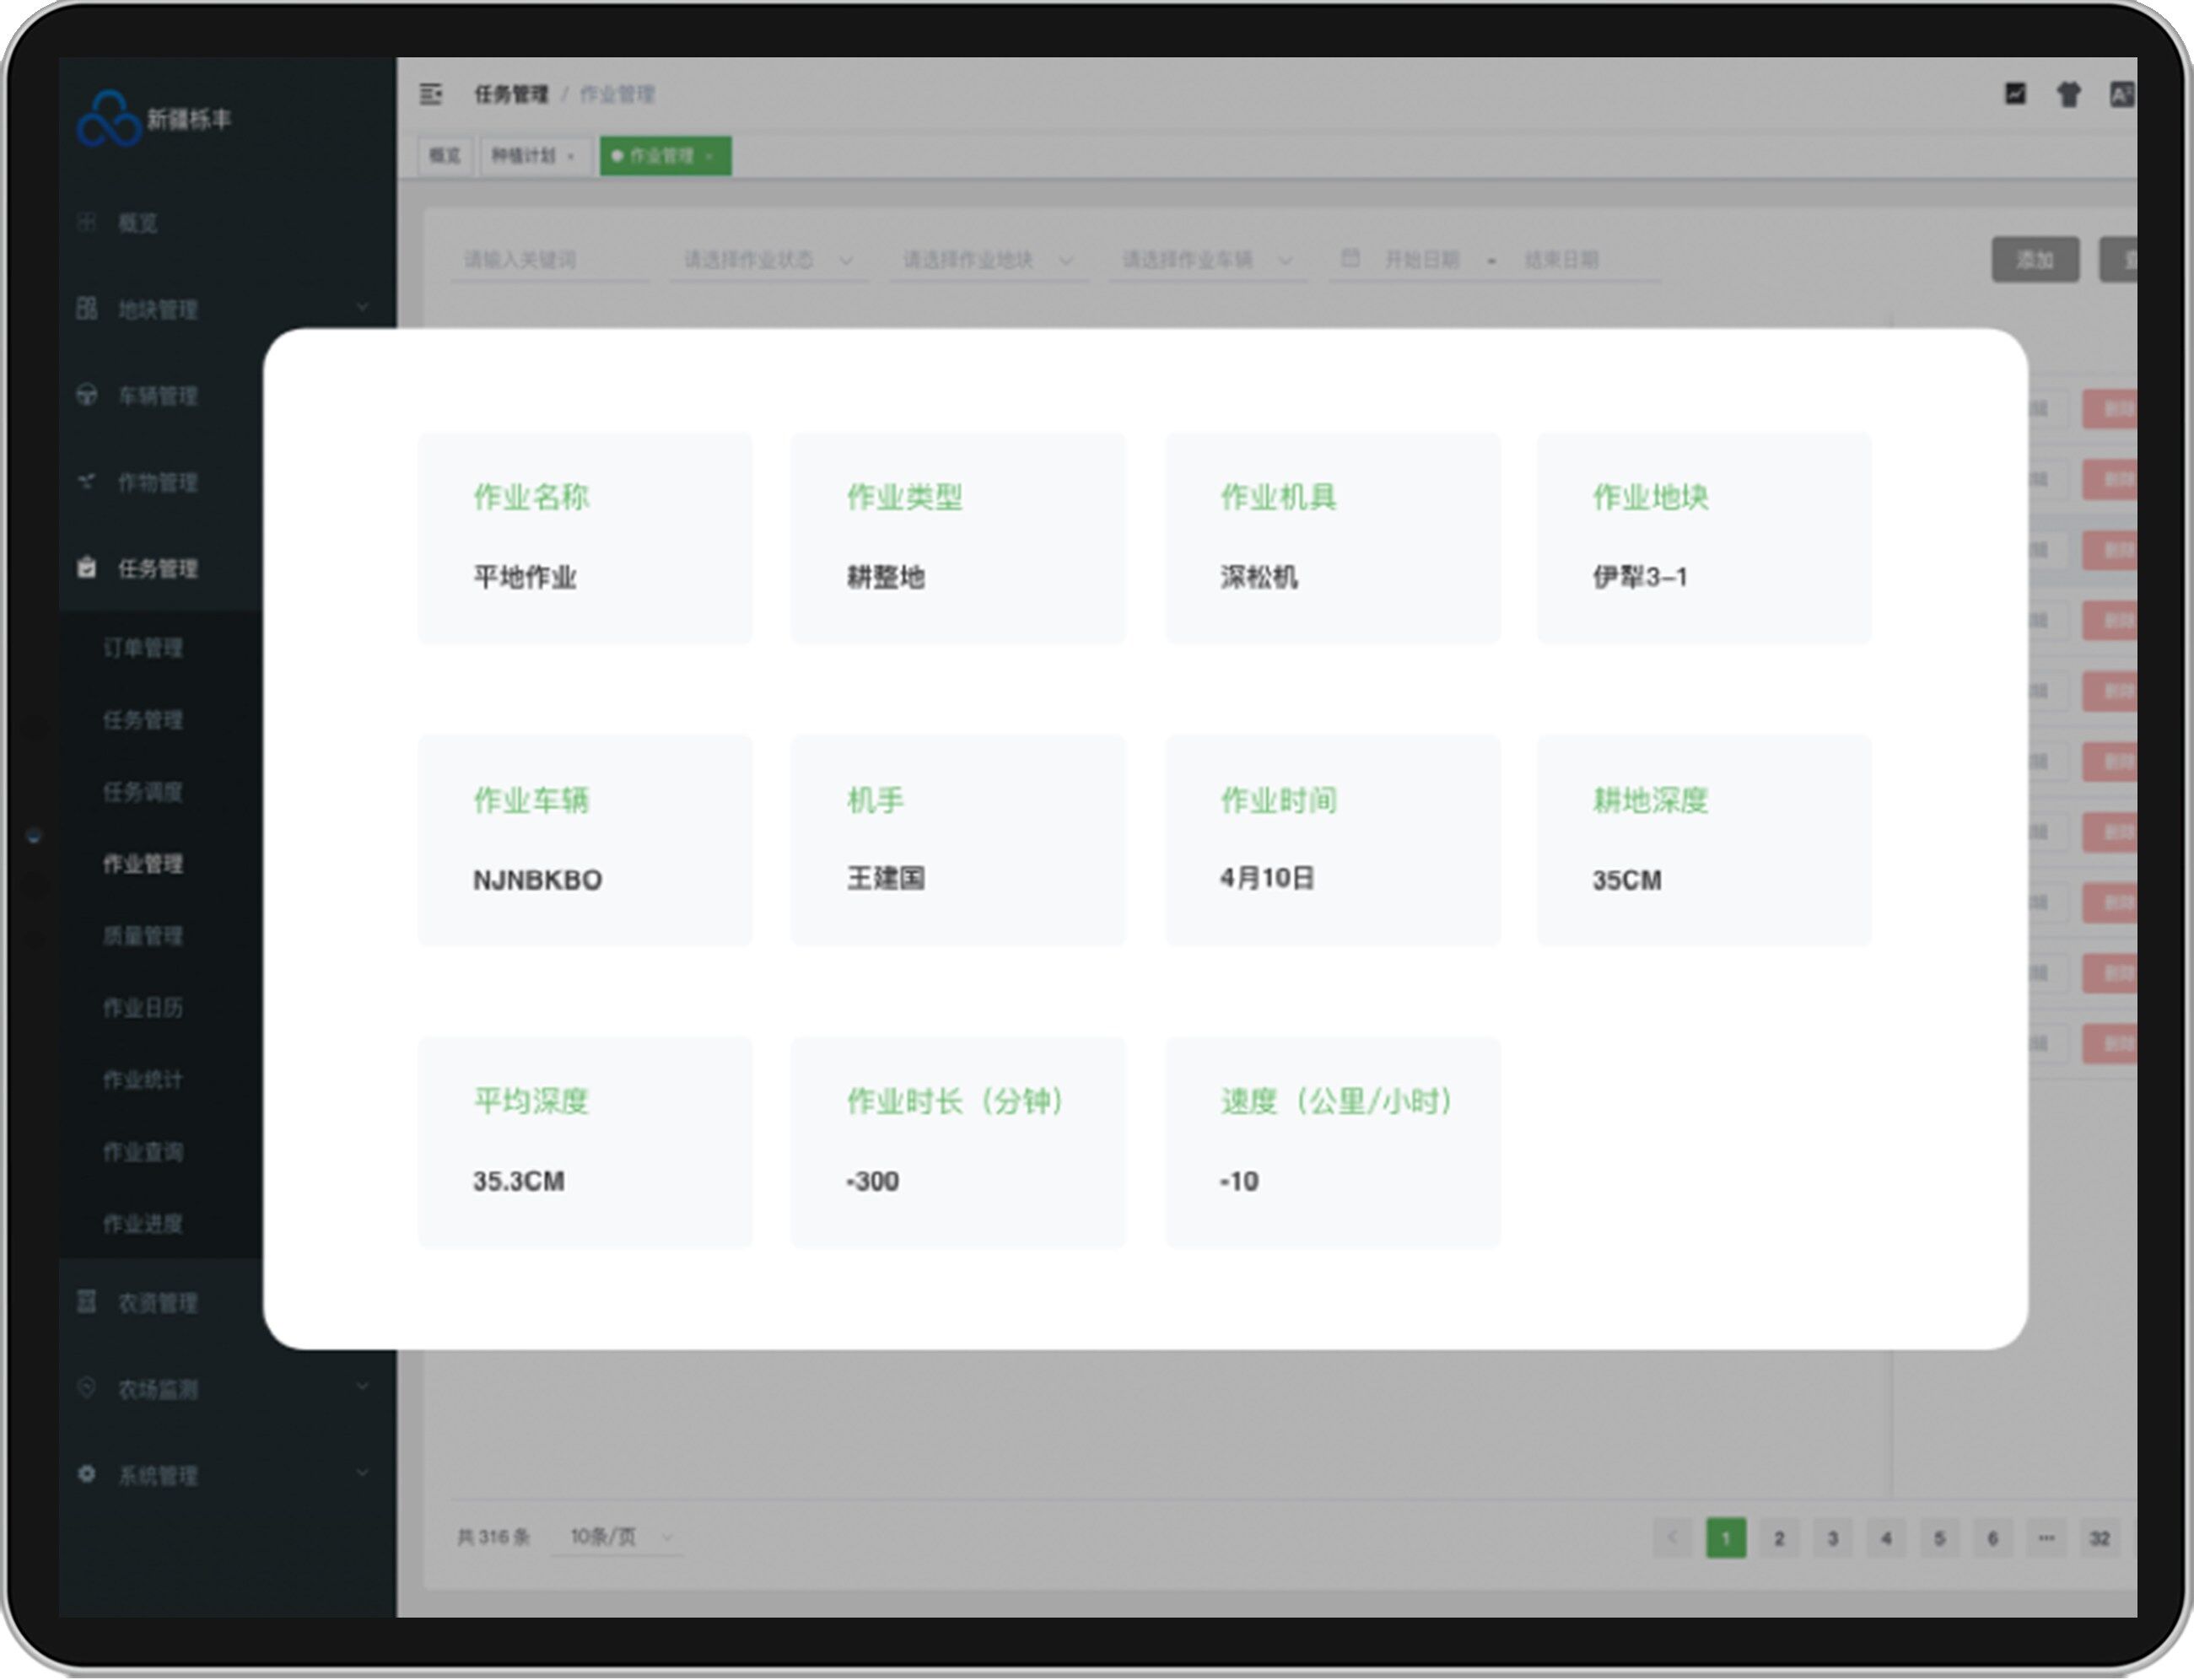Image resolution: width=2194 pixels, height=1680 pixels.
Task: Open 质量管理 in the sidebar submenu
Action: tap(143, 936)
